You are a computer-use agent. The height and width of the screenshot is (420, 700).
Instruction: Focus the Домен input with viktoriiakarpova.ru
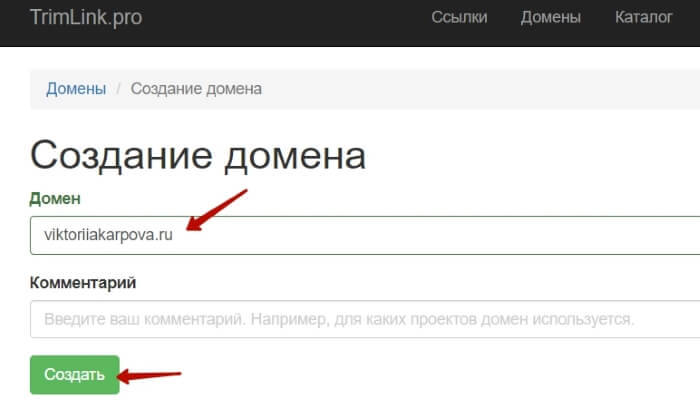coord(400,235)
